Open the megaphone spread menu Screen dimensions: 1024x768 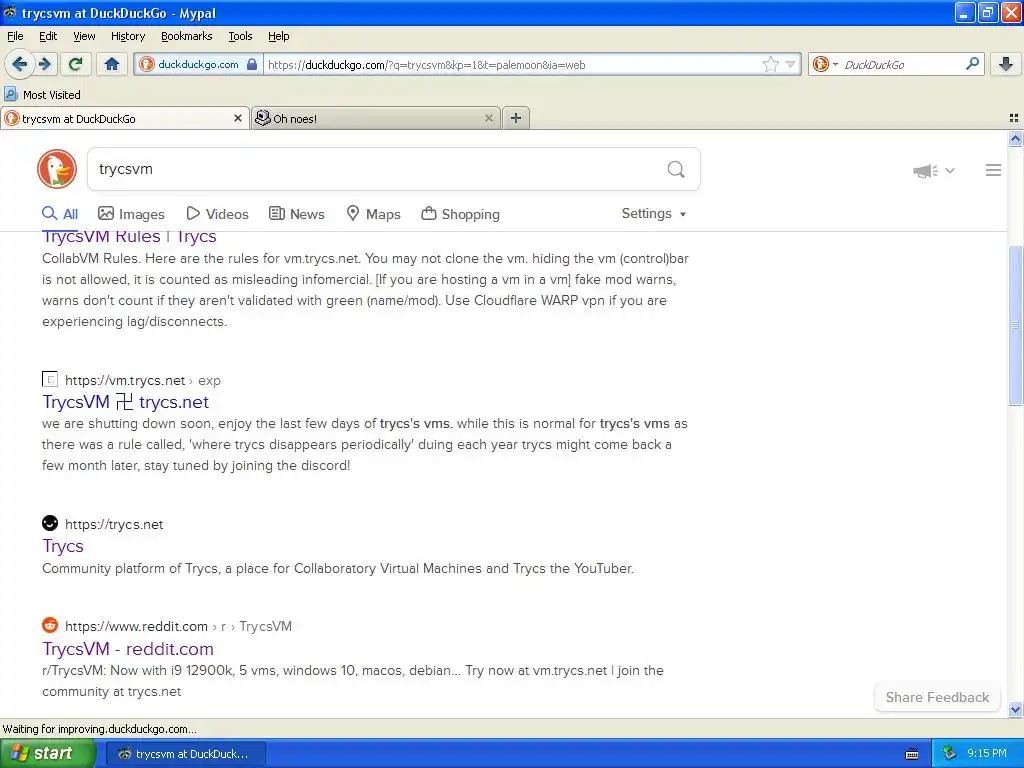(x=934, y=170)
